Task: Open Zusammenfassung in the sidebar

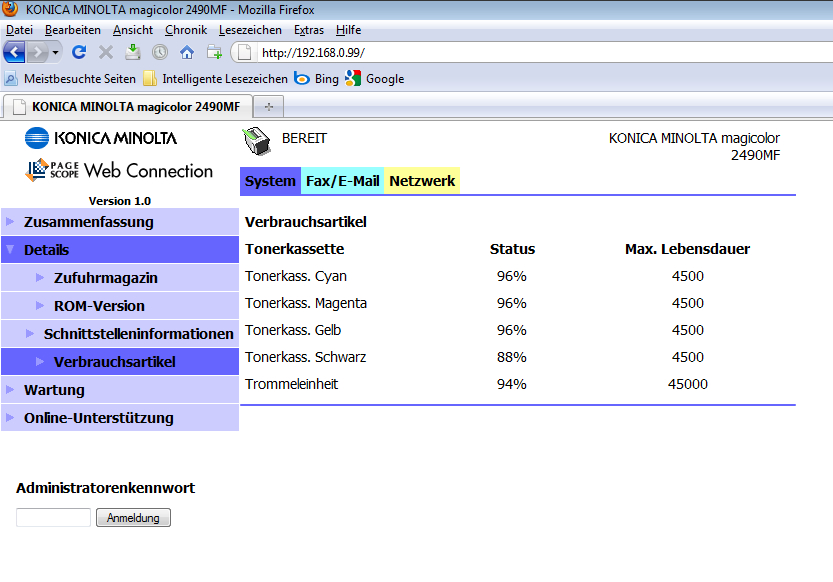Action: 120,222
